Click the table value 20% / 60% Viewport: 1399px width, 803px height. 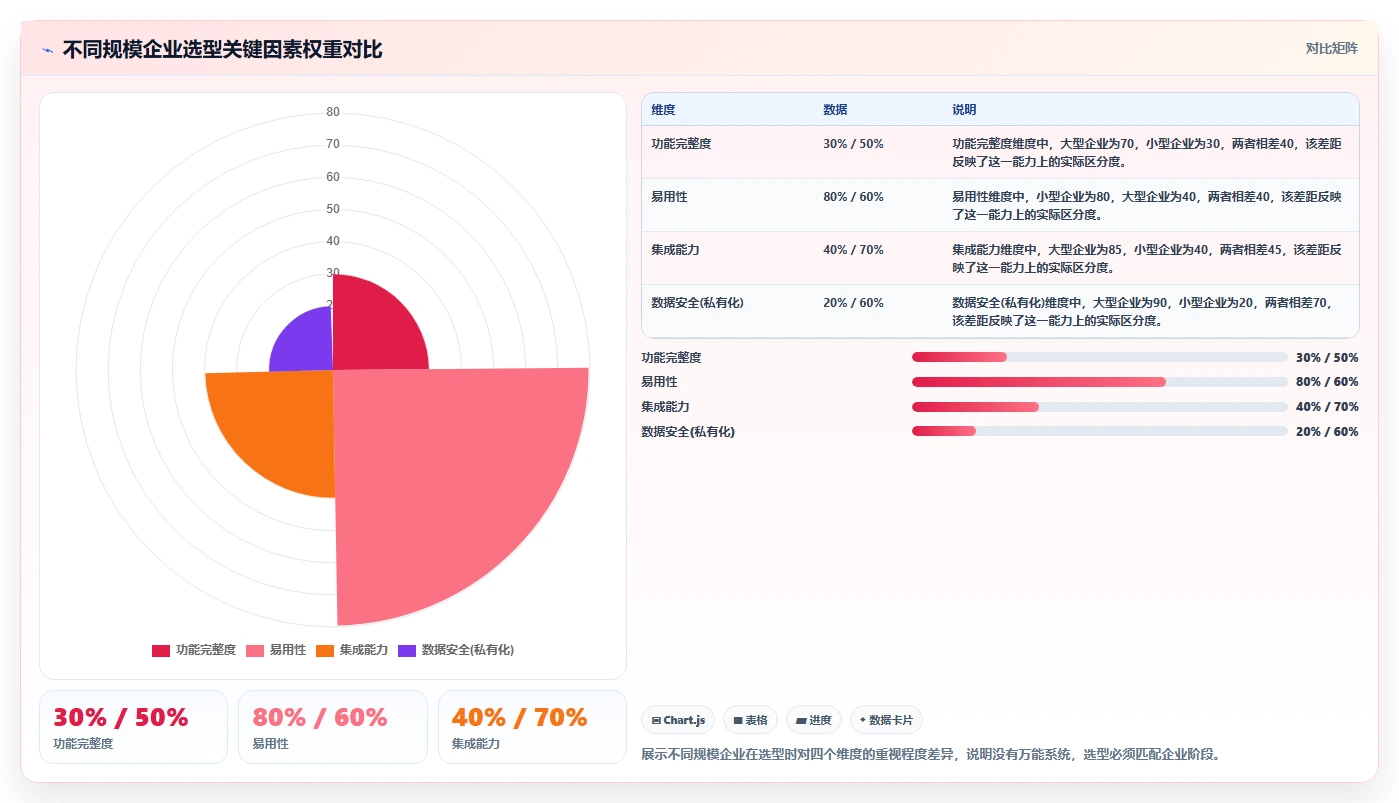(853, 303)
